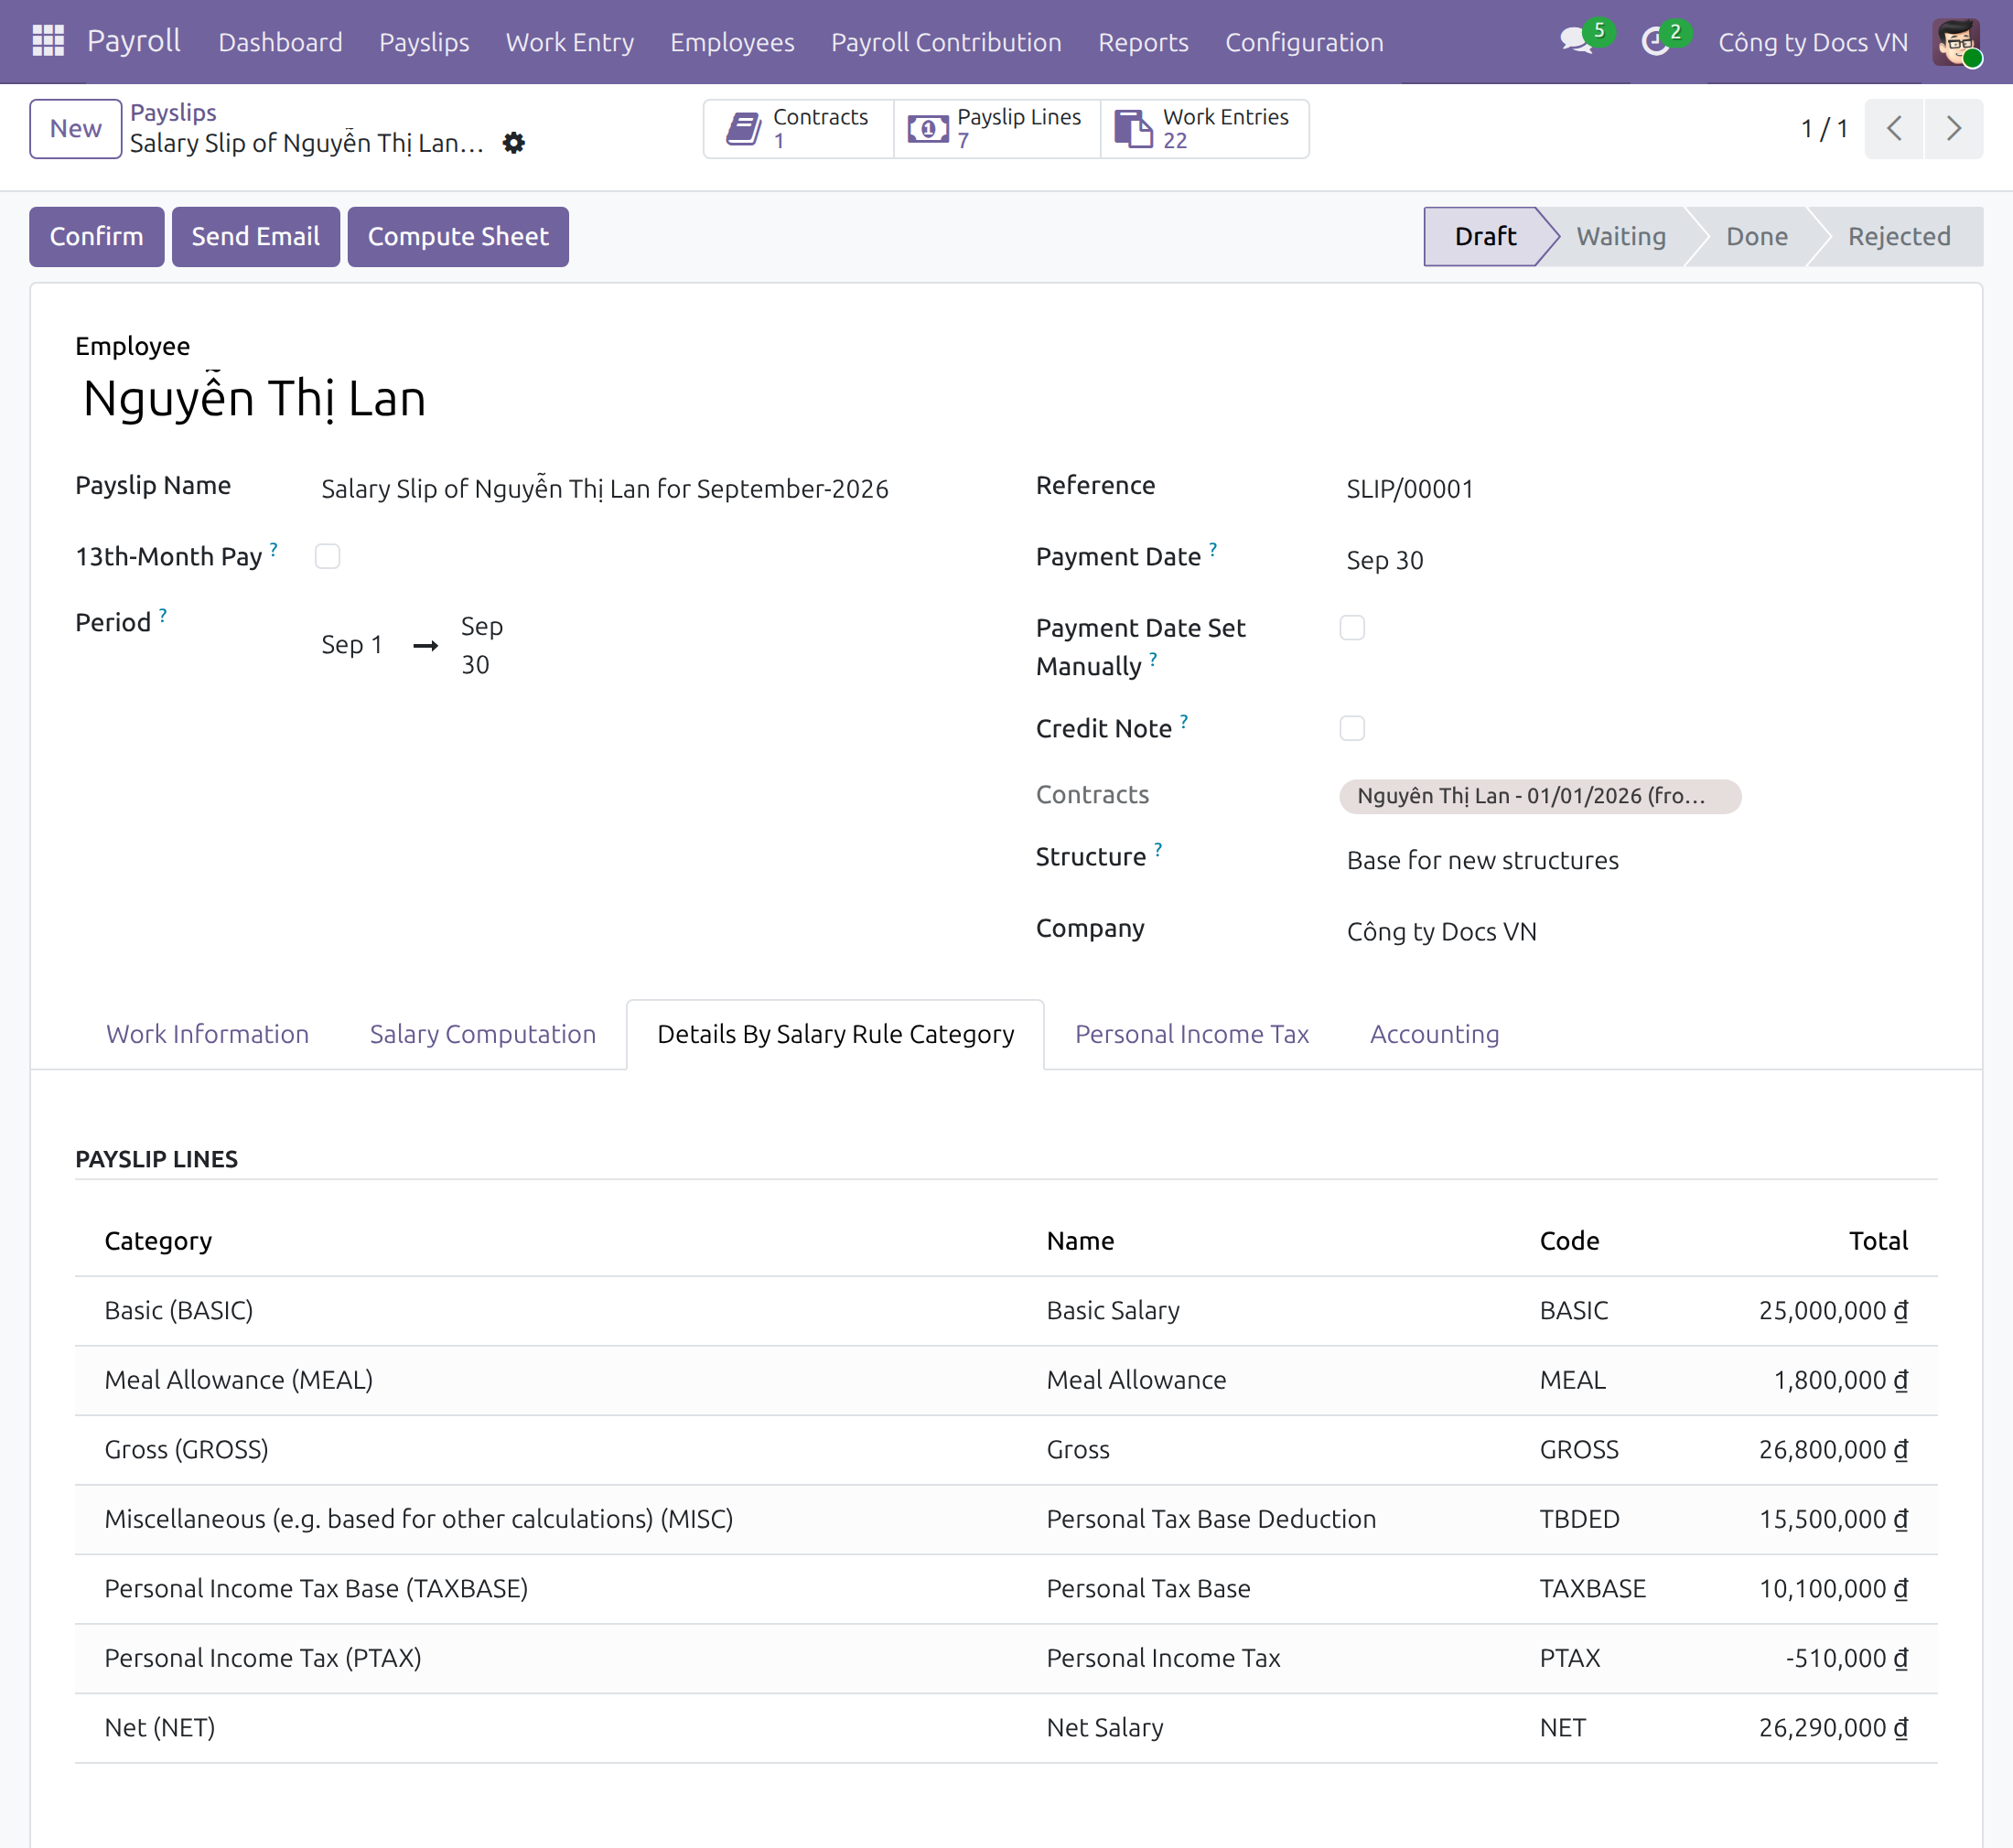Open Work Entries smart button
This screenshot has height=1848, width=2013.
click(x=1204, y=129)
